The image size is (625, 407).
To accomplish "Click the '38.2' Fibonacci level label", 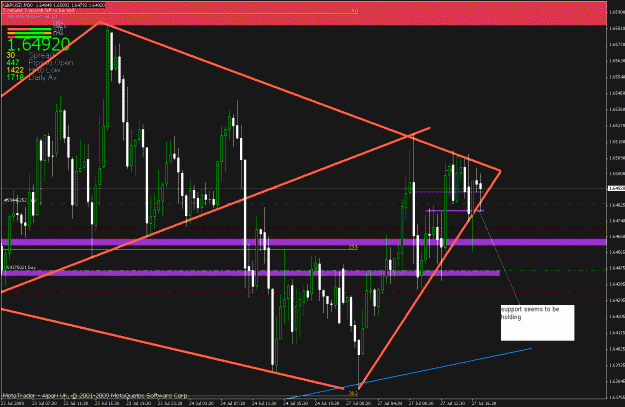I will pyautogui.click(x=353, y=393).
